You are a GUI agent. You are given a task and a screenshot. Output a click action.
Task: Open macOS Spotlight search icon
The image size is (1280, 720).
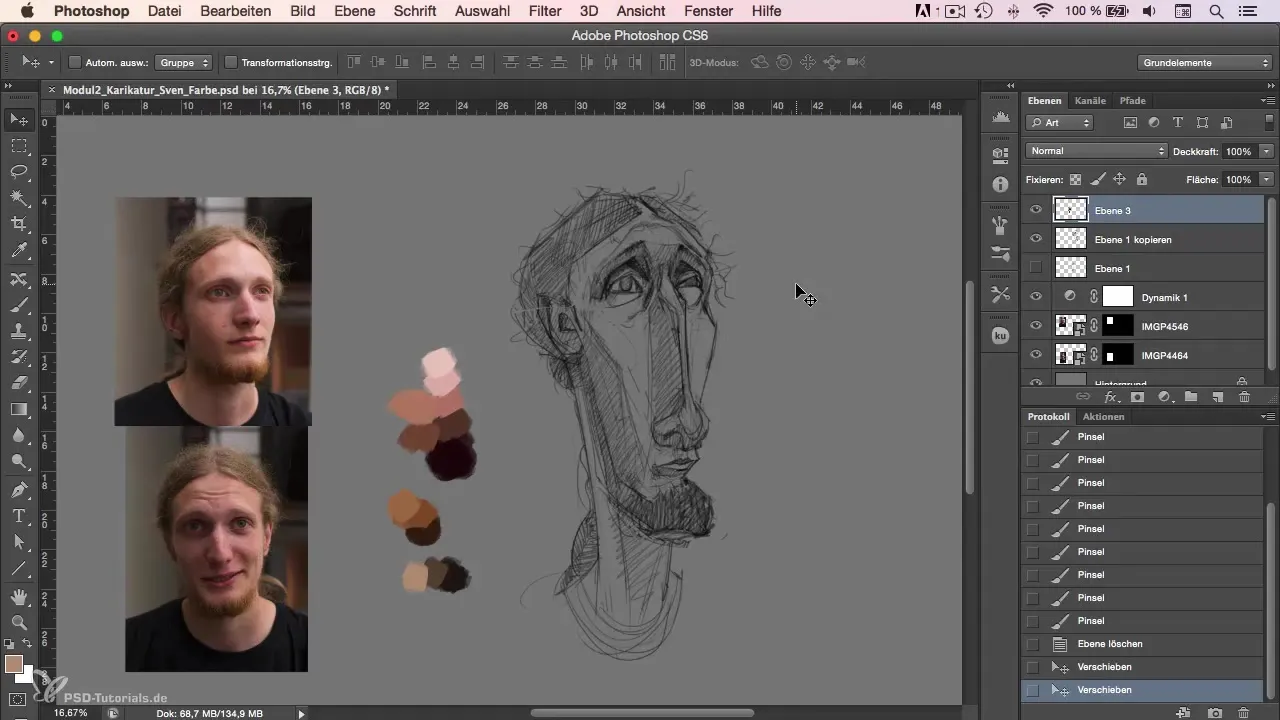(1216, 11)
